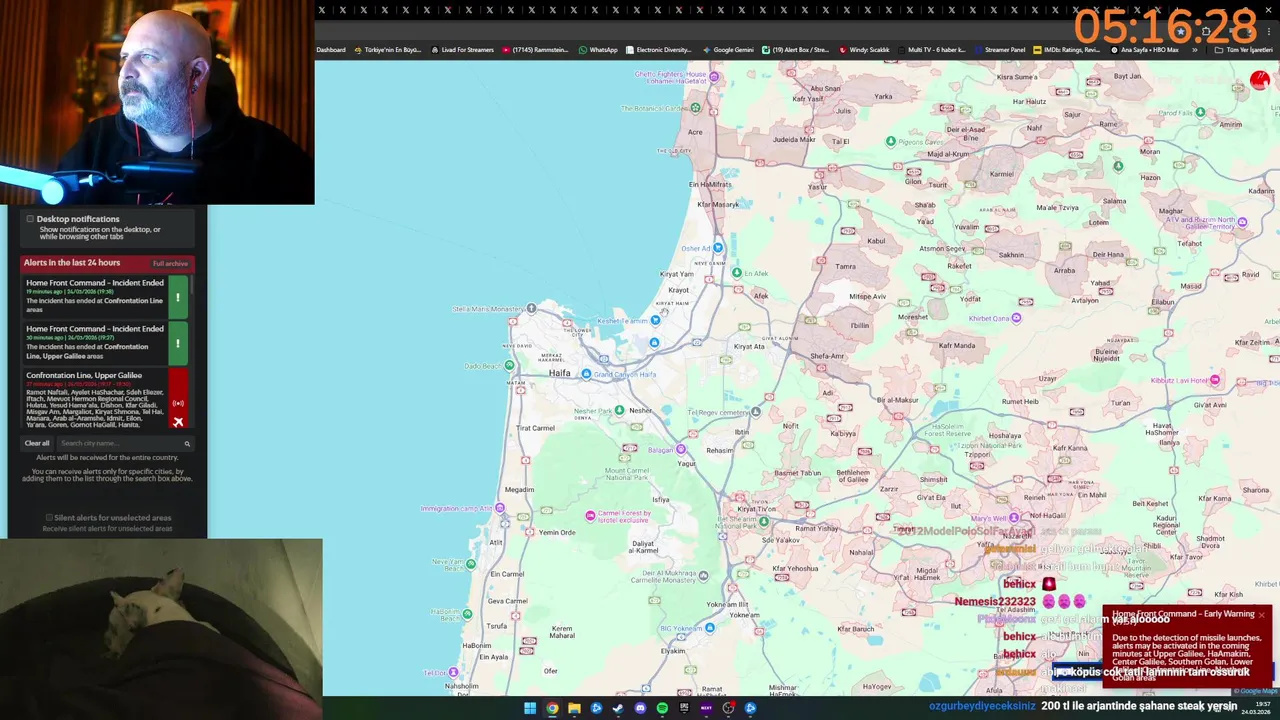Click green exclamation icon of first alert
The image size is (1280, 720).
[178, 297]
